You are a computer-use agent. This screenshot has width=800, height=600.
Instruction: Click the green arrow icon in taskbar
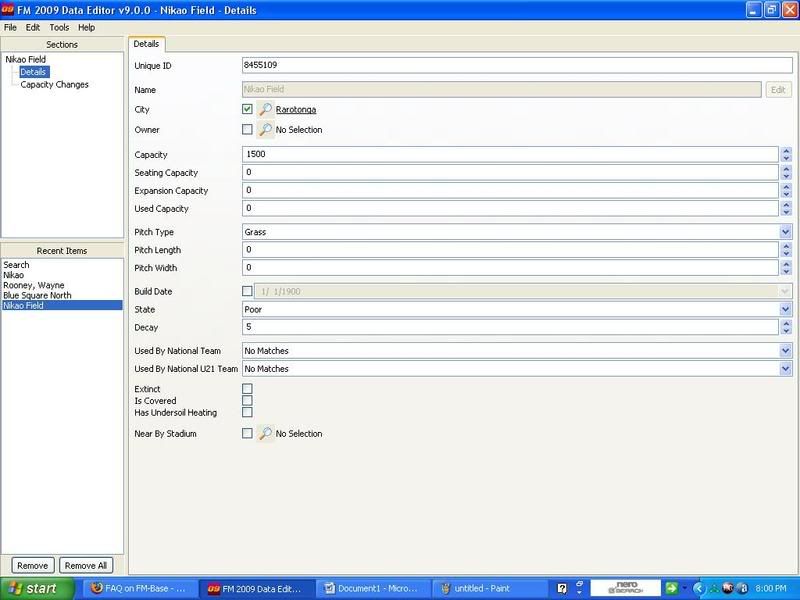671,588
